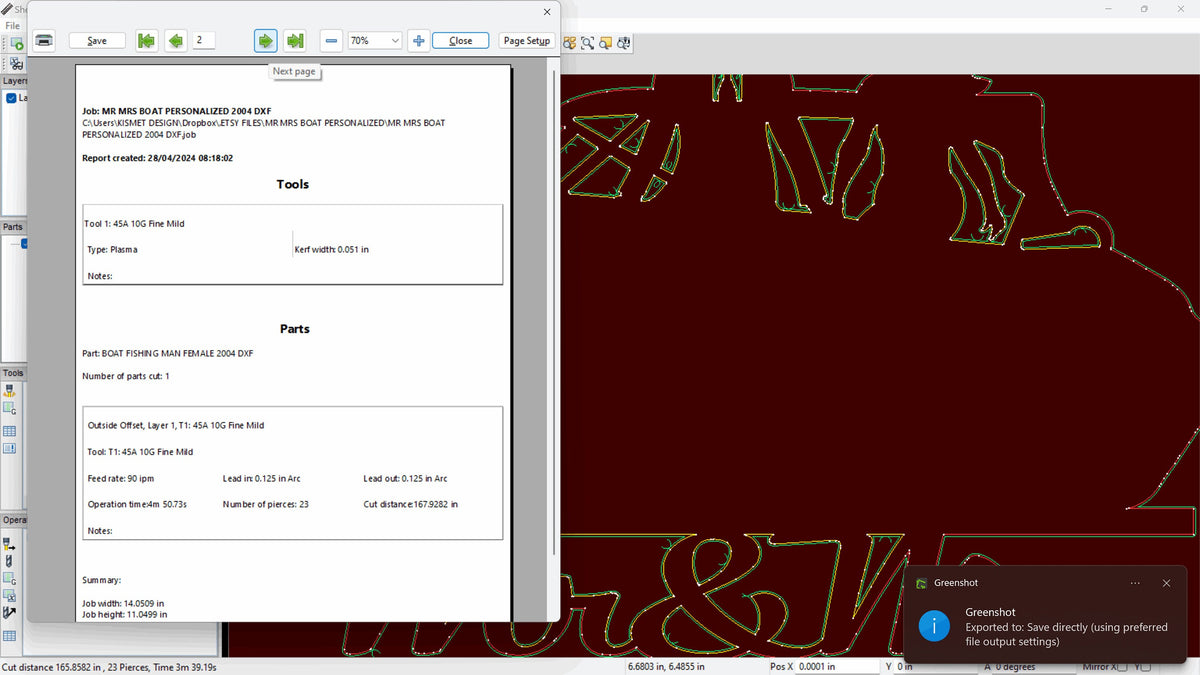Click the Operations panel header
This screenshot has height=675, width=1200.
13,520
